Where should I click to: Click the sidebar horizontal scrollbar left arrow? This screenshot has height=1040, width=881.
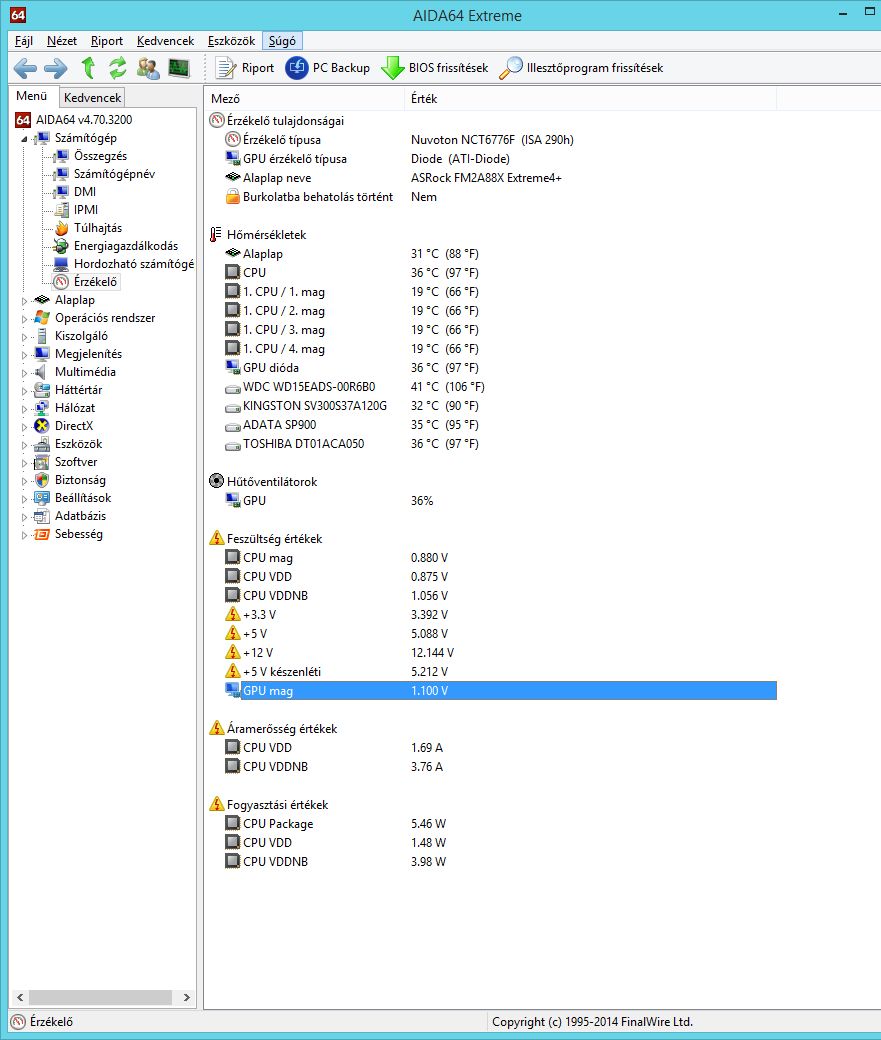click(x=19, y=997)
